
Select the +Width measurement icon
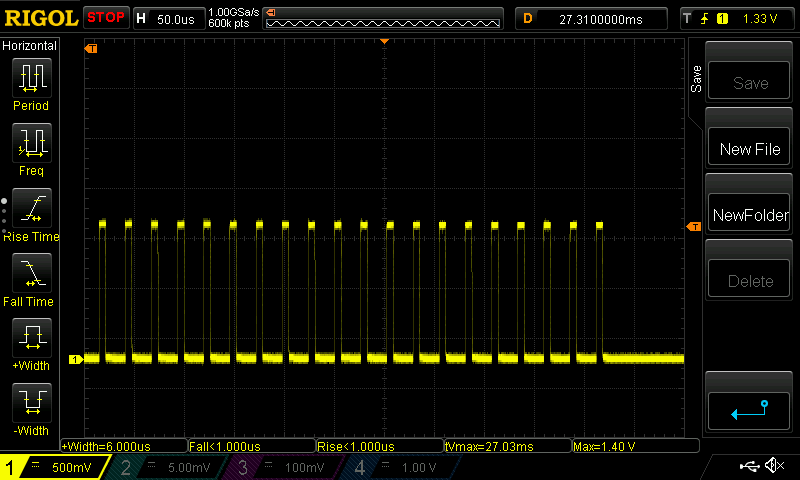coord(32,338)
